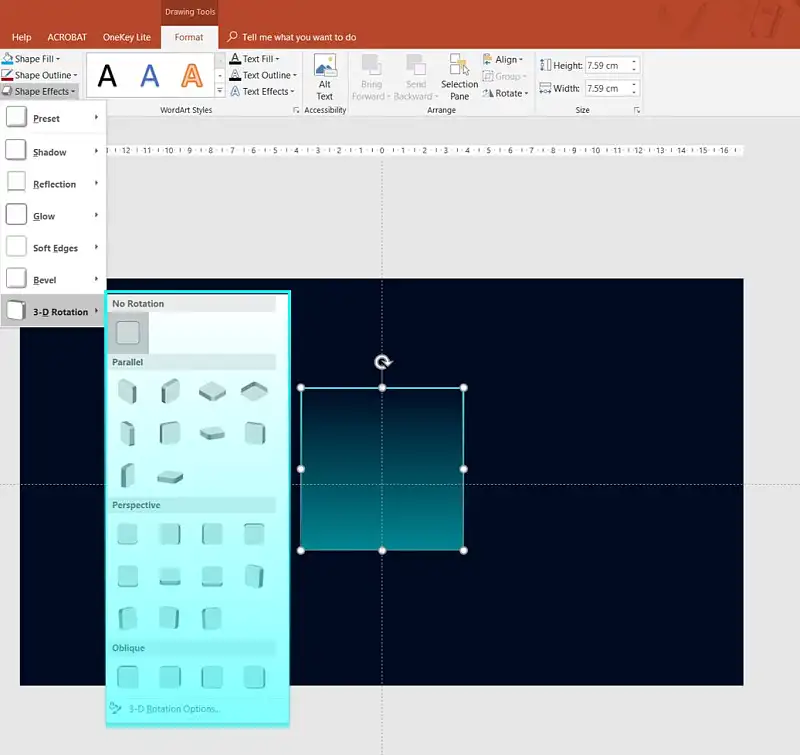
Task: Choose second Perspective preset in top row
Action: [x=170, y=534]
